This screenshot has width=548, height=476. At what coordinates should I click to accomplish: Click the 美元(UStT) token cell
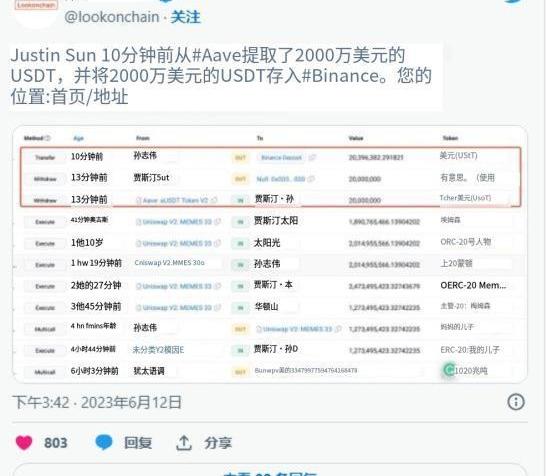[459, 155]
